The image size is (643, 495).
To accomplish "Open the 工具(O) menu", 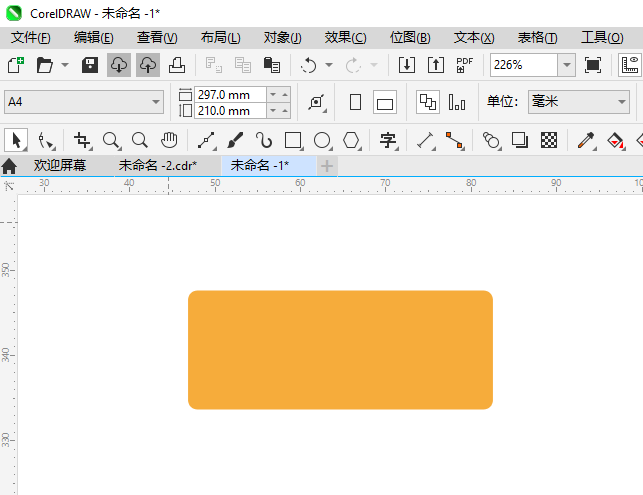I will click(602, 38).
